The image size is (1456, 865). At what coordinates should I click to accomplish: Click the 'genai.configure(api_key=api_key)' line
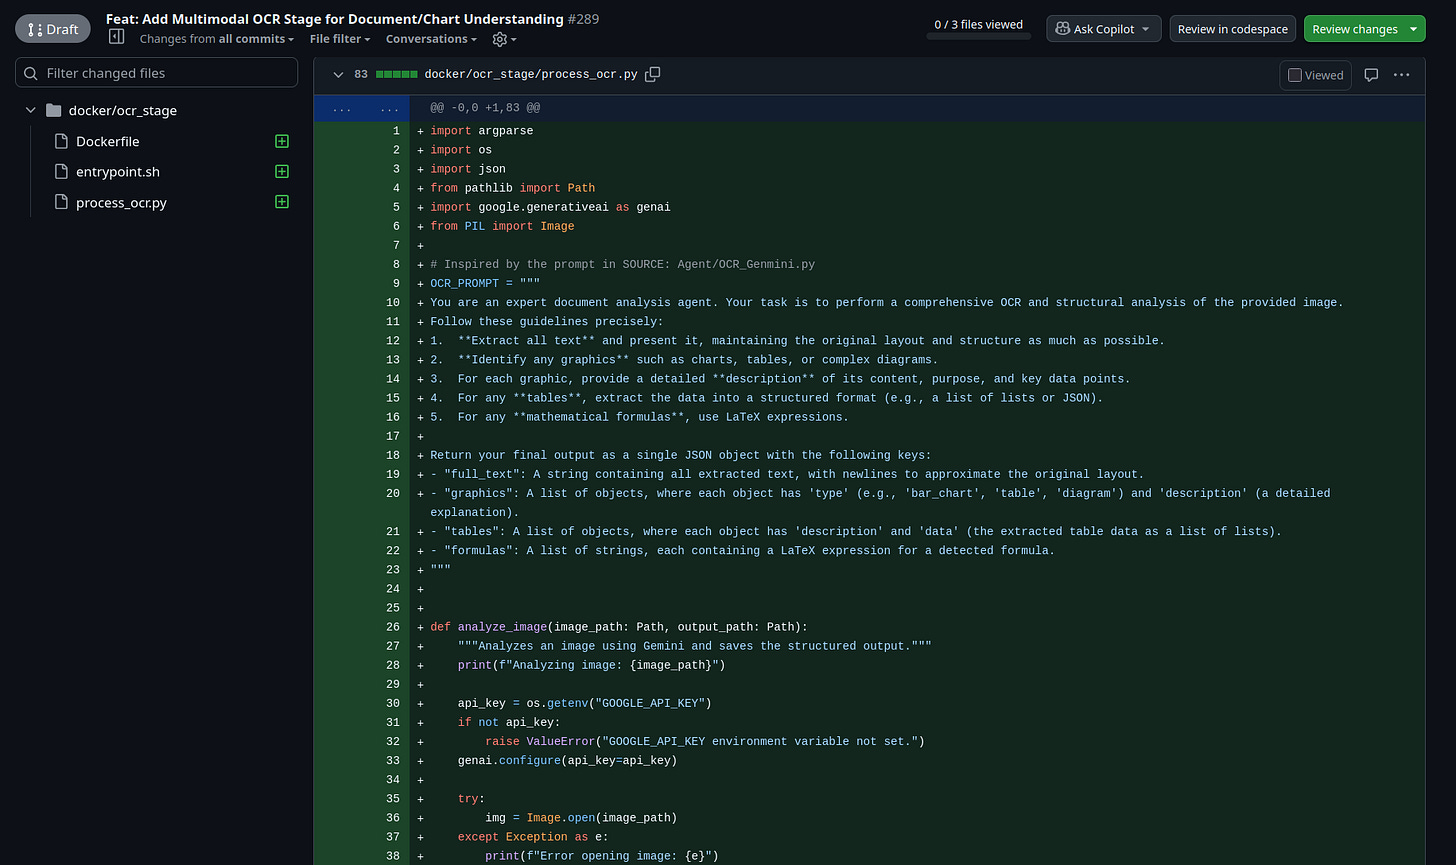click(x=567, y=760)
